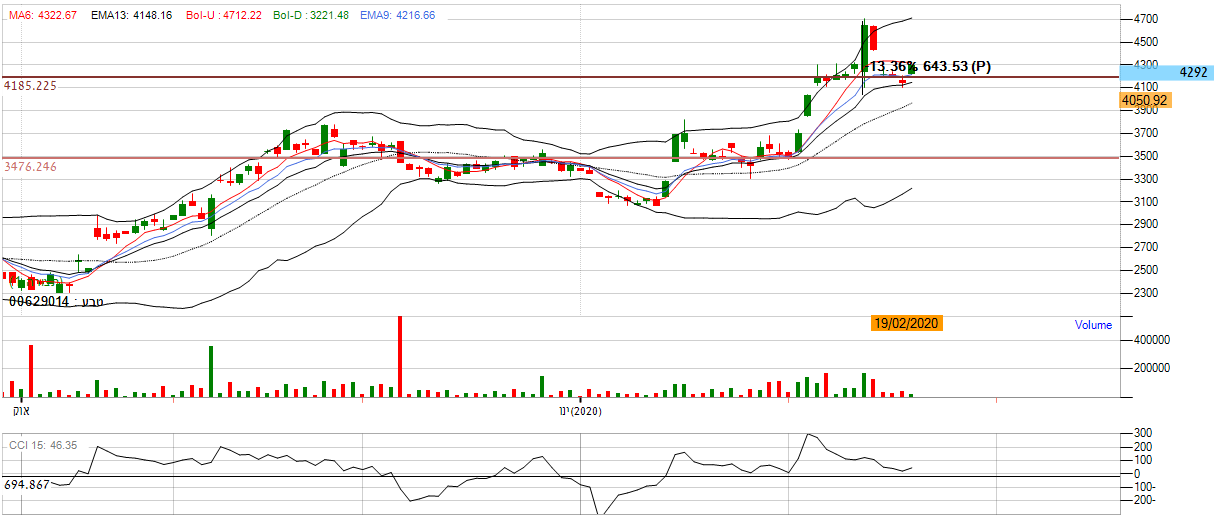Image resolution: width=1214 pixels, height=526 pixels.
Task: Click the blue Volume panel label
Action: [x=1092, y=325]
